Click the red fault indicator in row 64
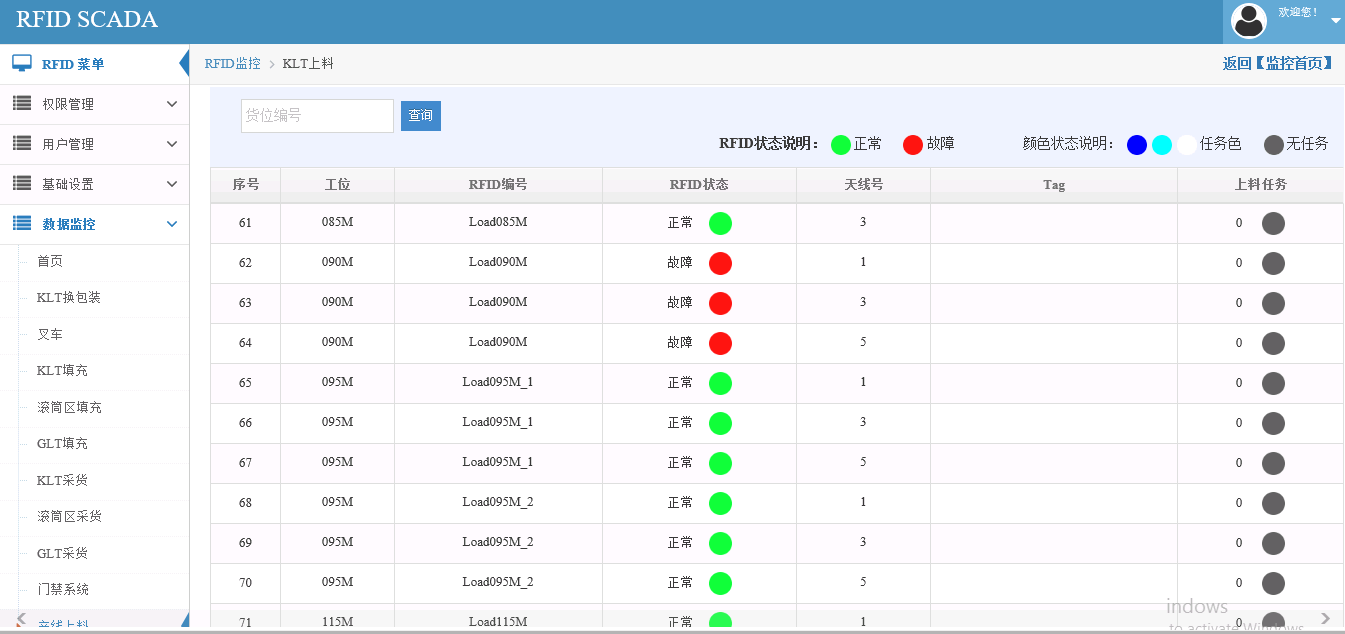The width and height of the screenshot is (1345, 634). pyautogui.click(x=720, y=343)
